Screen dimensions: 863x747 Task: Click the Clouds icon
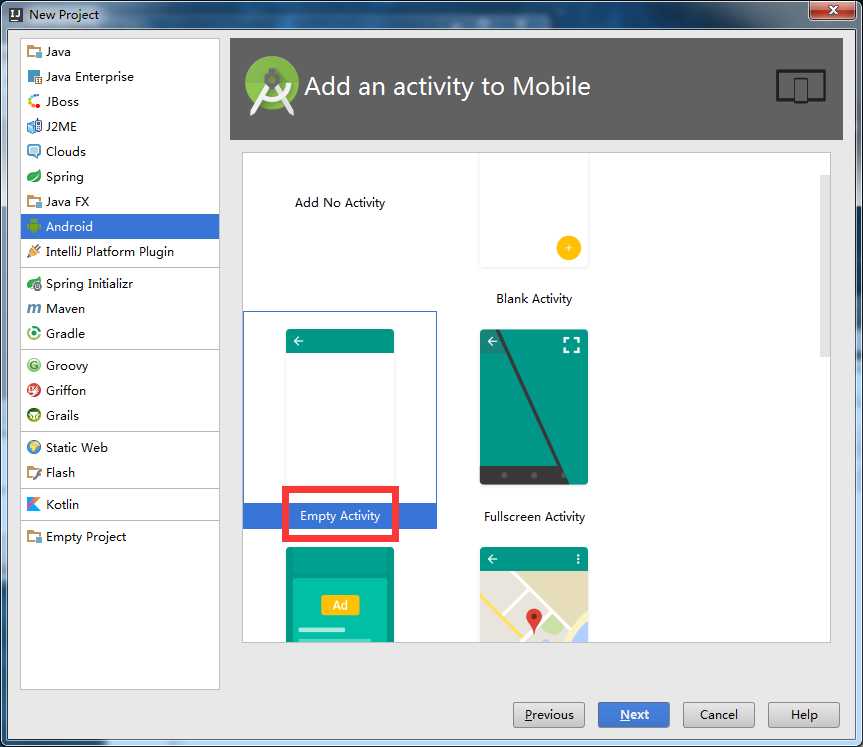[x=34, y=151]
